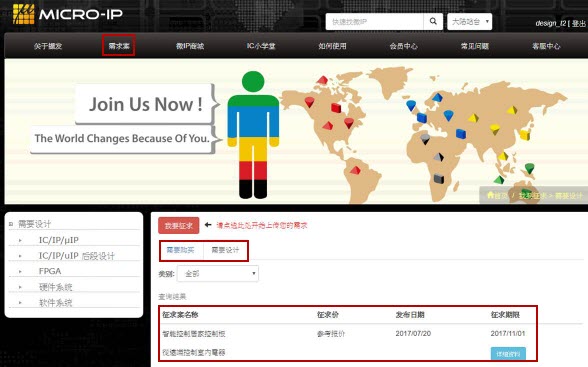
Task: Click the 我要征求 breadcrumb link
Action: point(532,196)
